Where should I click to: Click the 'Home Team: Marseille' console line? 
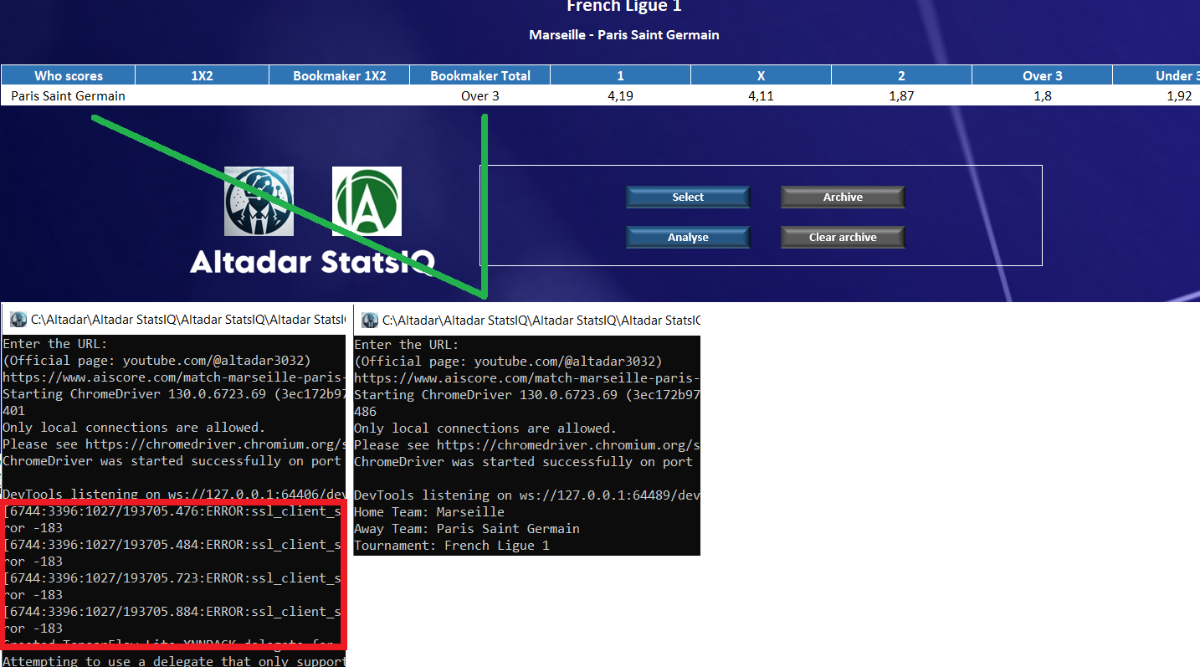click(x=429, y=512)
